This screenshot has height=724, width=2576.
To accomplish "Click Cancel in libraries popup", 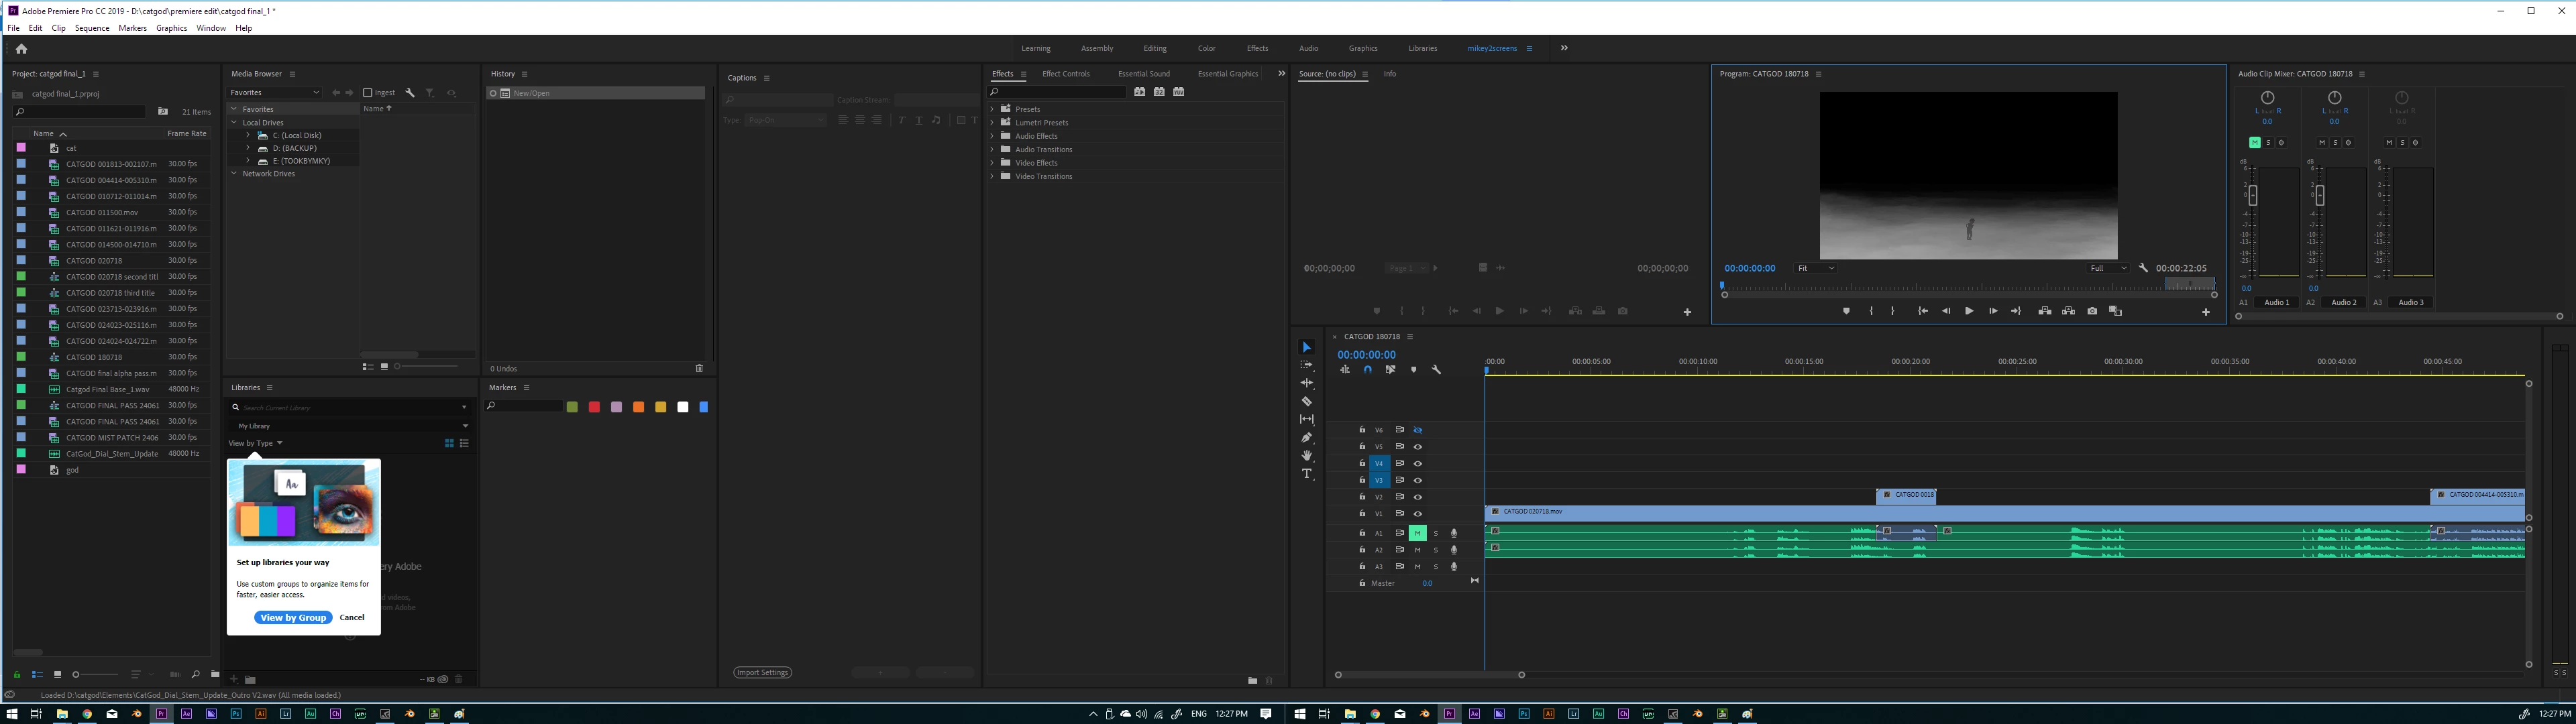I will 352,617.
